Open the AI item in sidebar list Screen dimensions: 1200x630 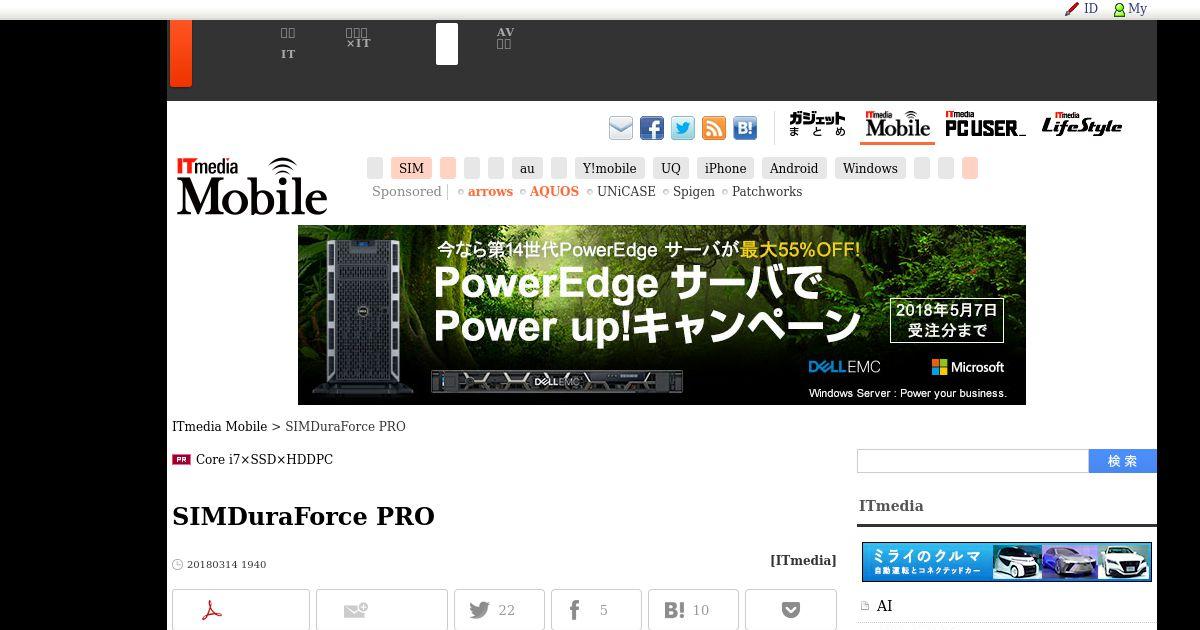pos(884,606)
